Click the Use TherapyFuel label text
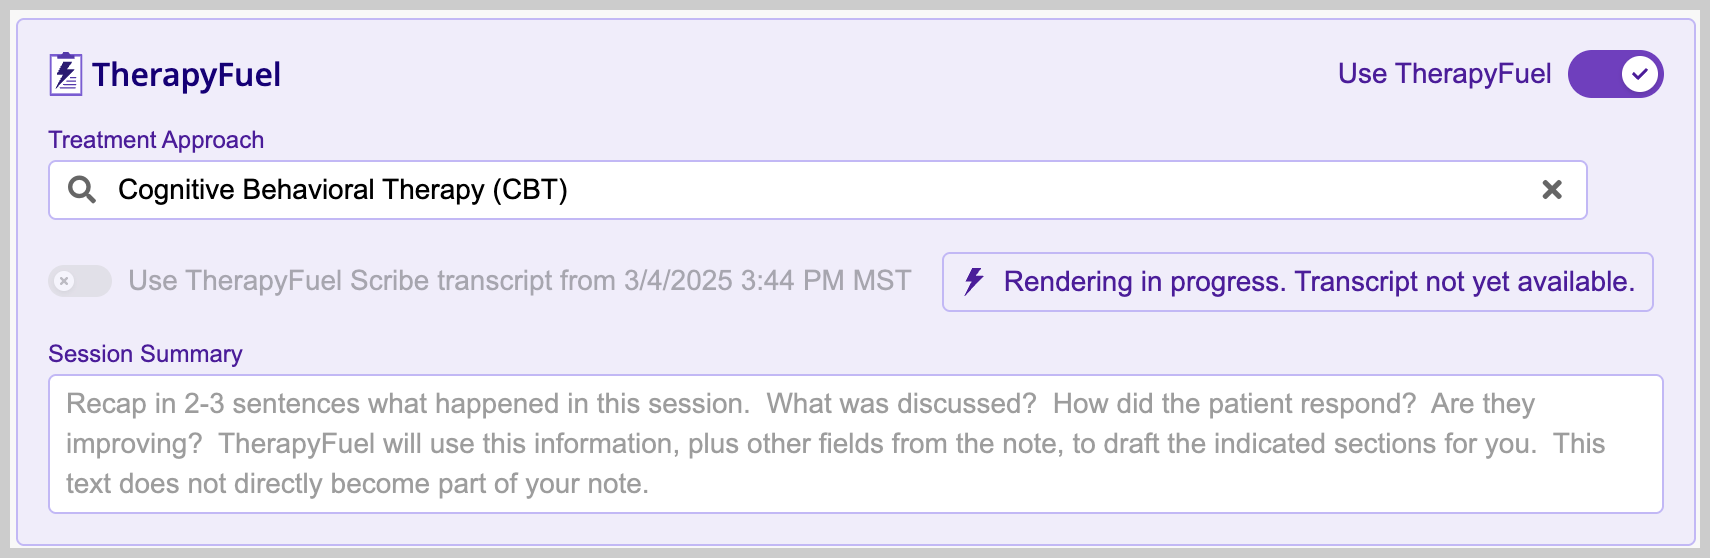This screenshot has height=558, width=1710. point(1444,74)
